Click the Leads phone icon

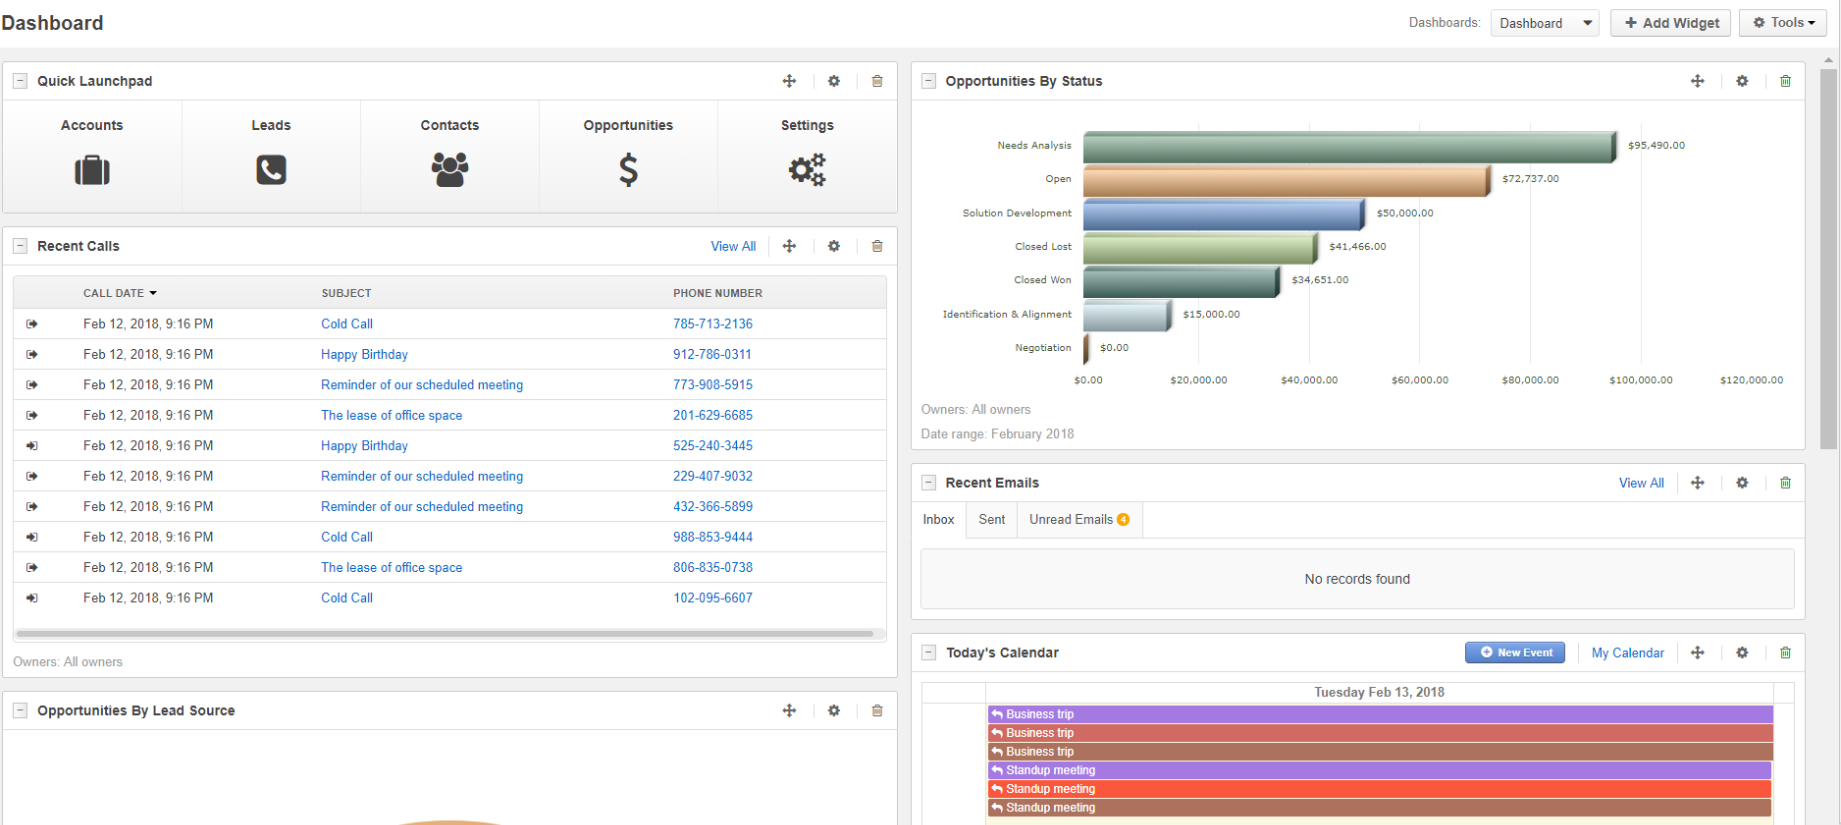coord(271,170)
